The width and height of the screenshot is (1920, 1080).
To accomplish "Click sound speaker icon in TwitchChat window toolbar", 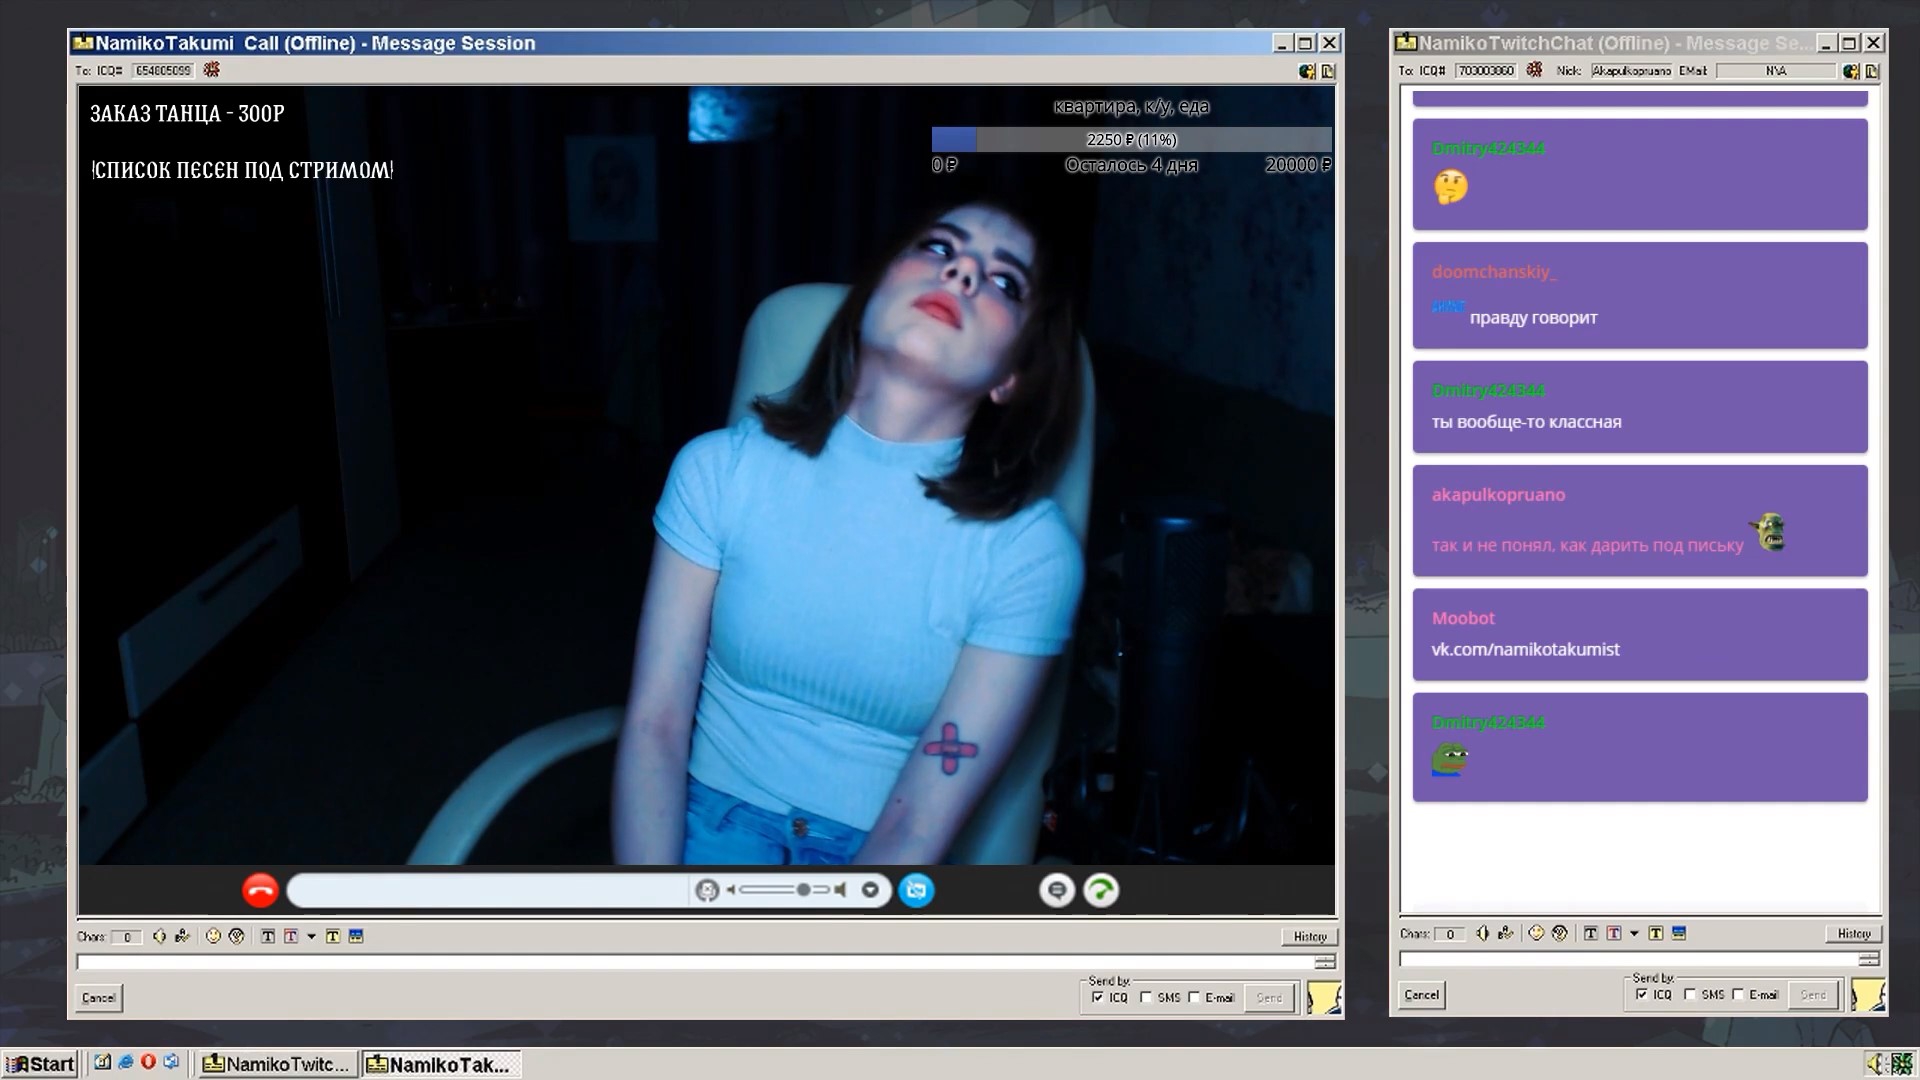I will (x=1482, y=933).
